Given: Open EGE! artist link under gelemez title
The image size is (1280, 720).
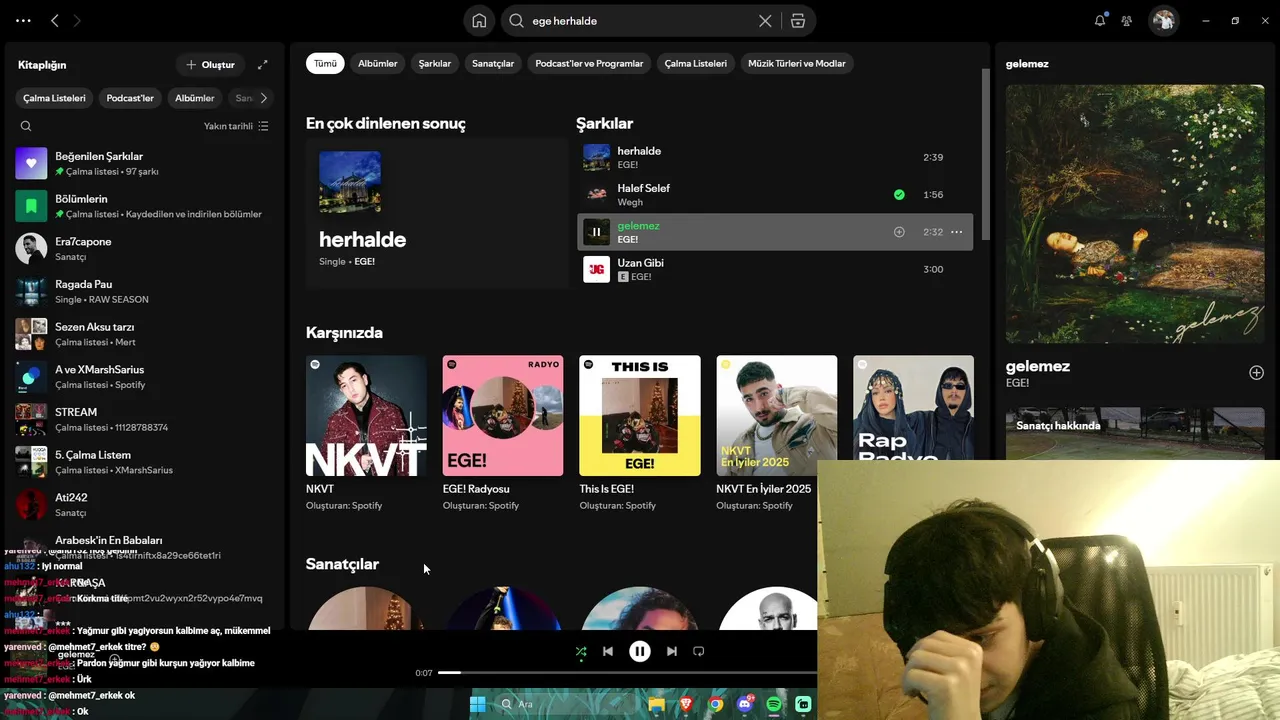Looking at the screenshot, I should click(x=1017, y=383).
